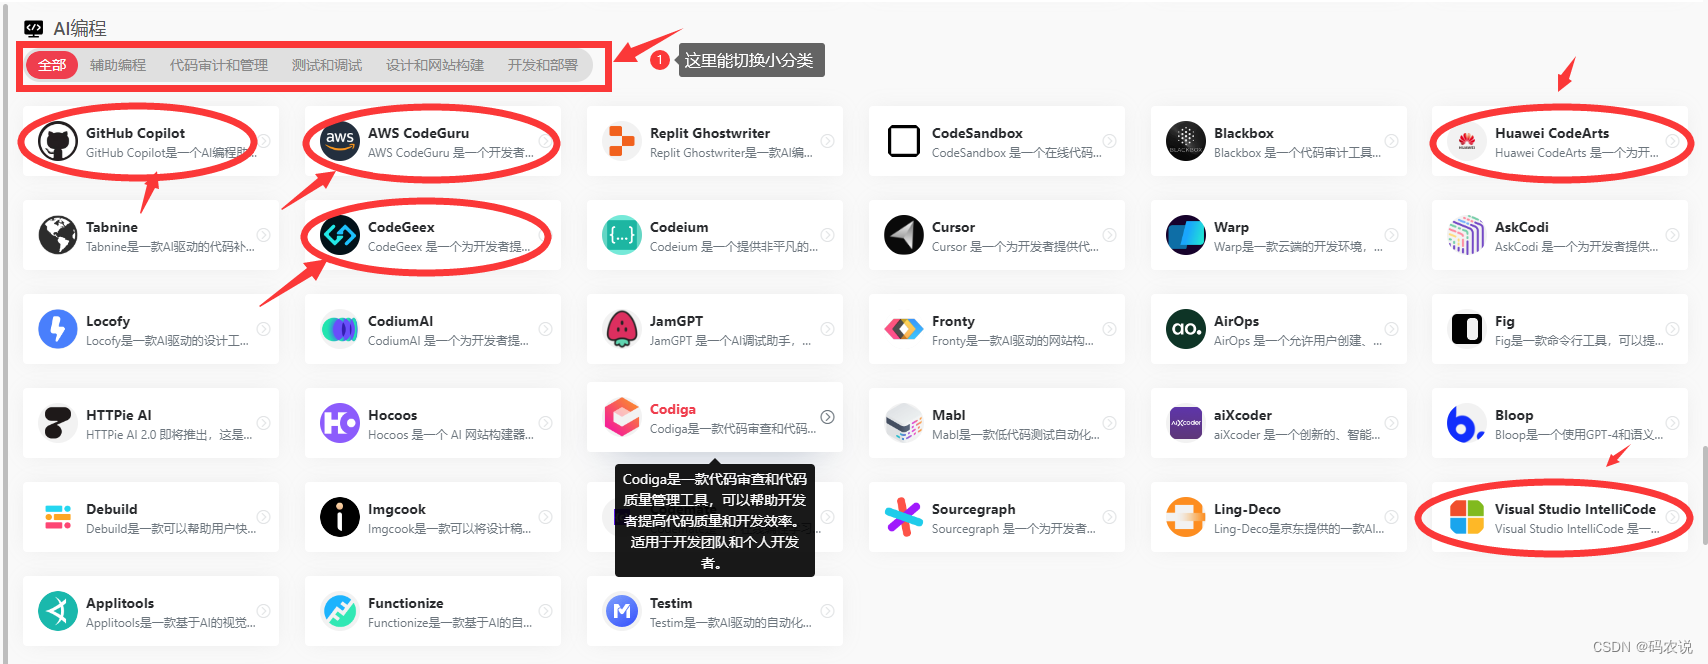Click the Ling-Deco orange logo icon
1708x664 pixels.
coord(1186,518)
